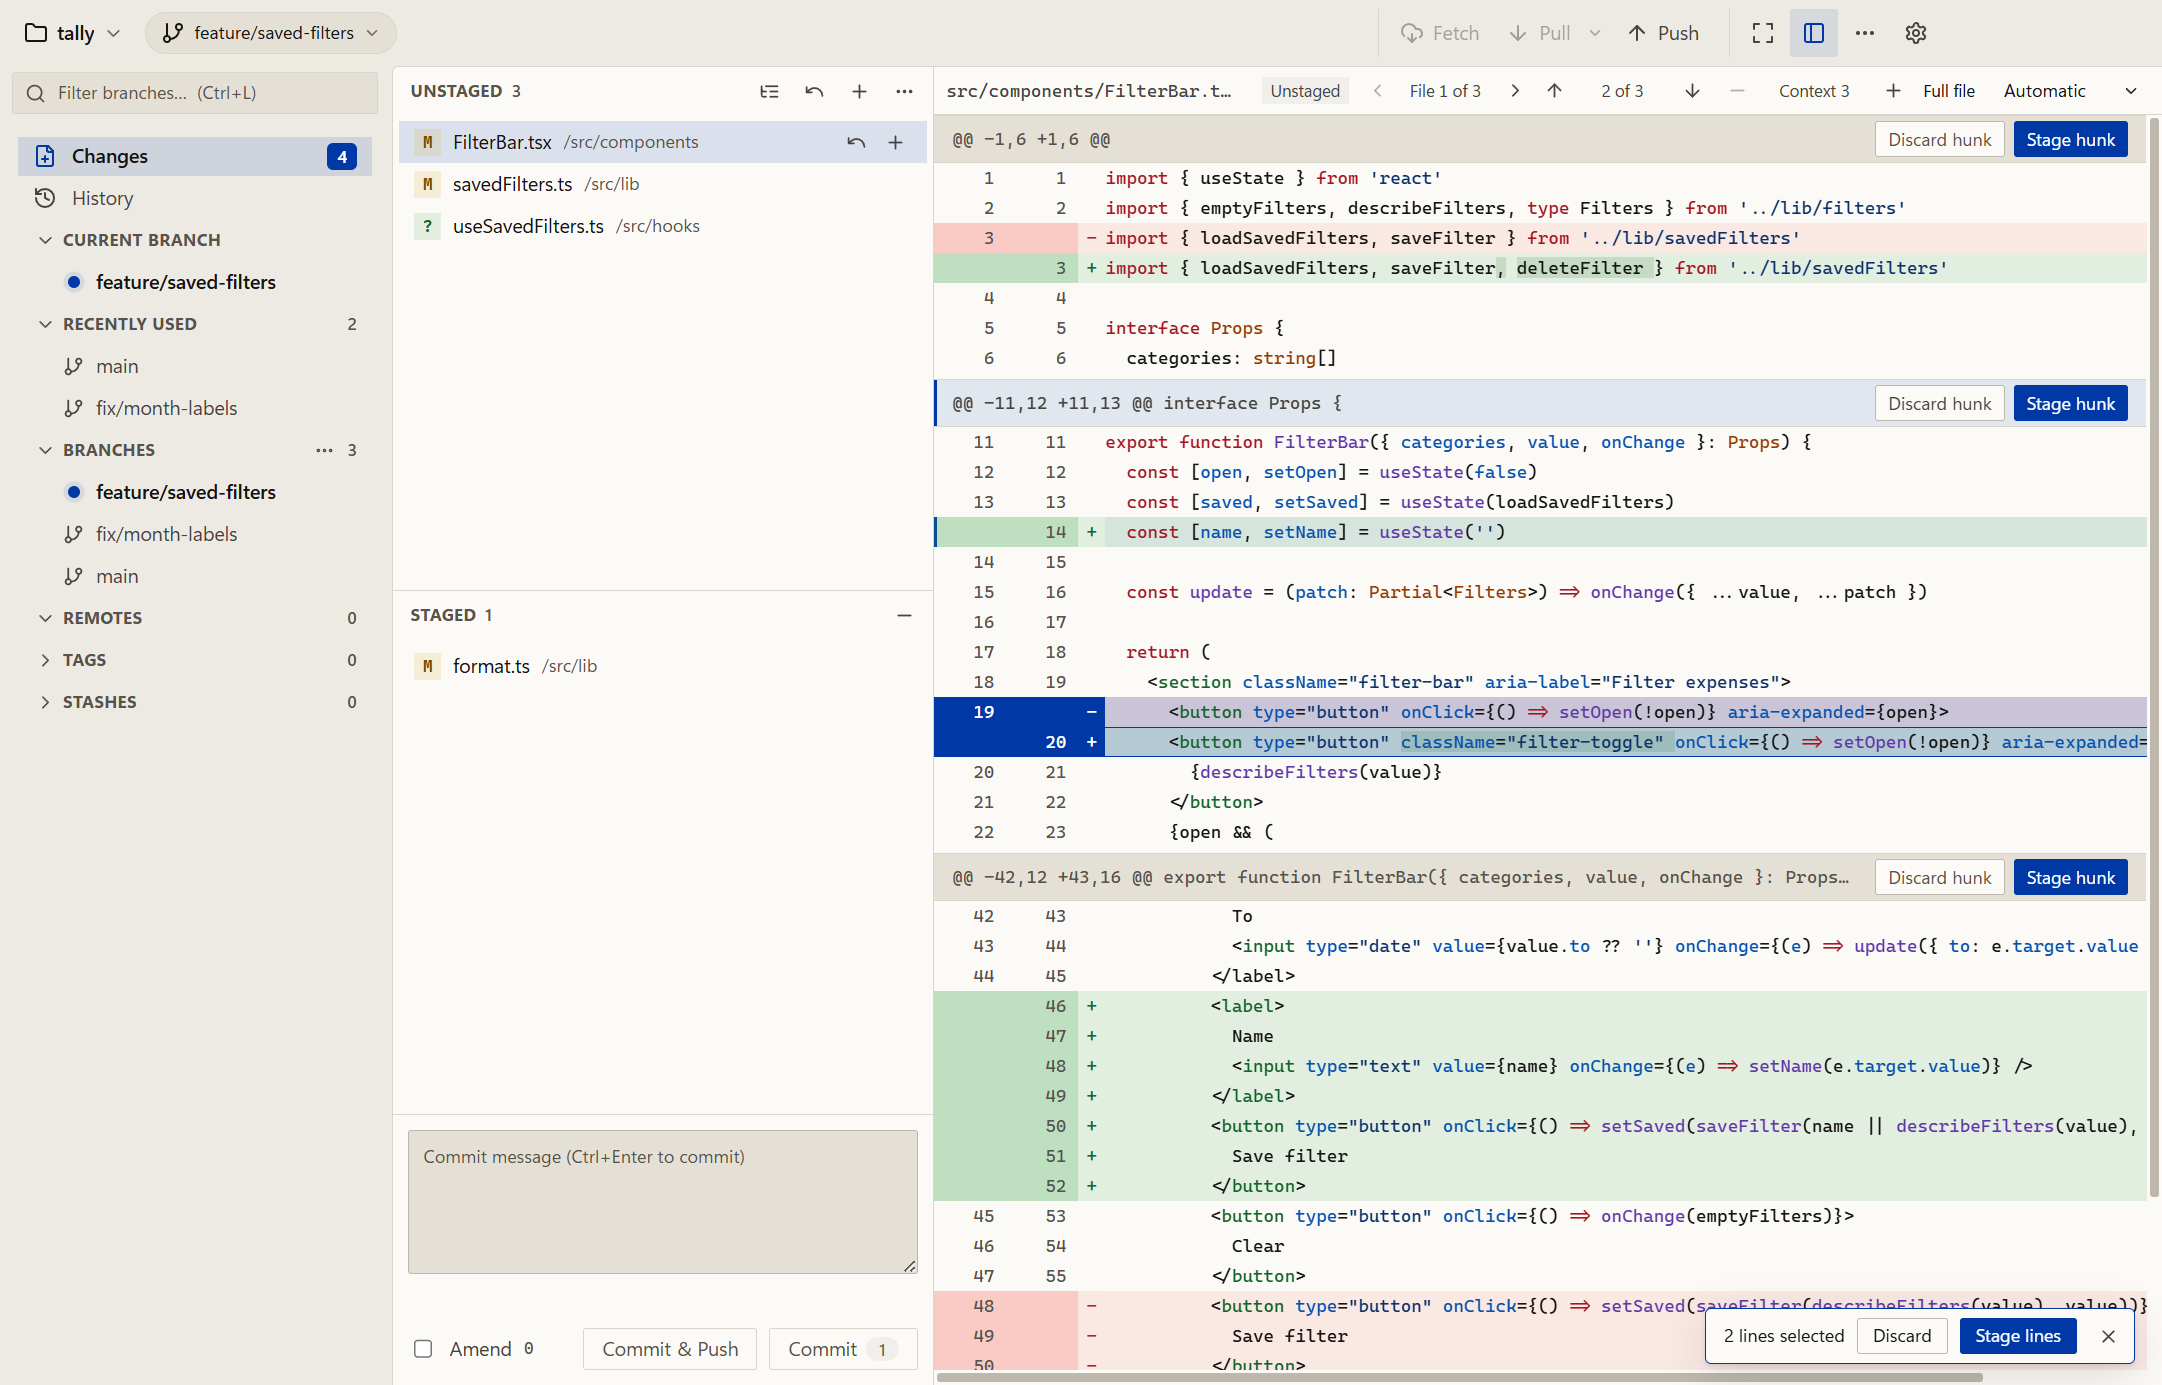This screenshot has height=1385, width=2162.
Task: Click Stage lines in selection popup
Action: tap(2017, 1336)
